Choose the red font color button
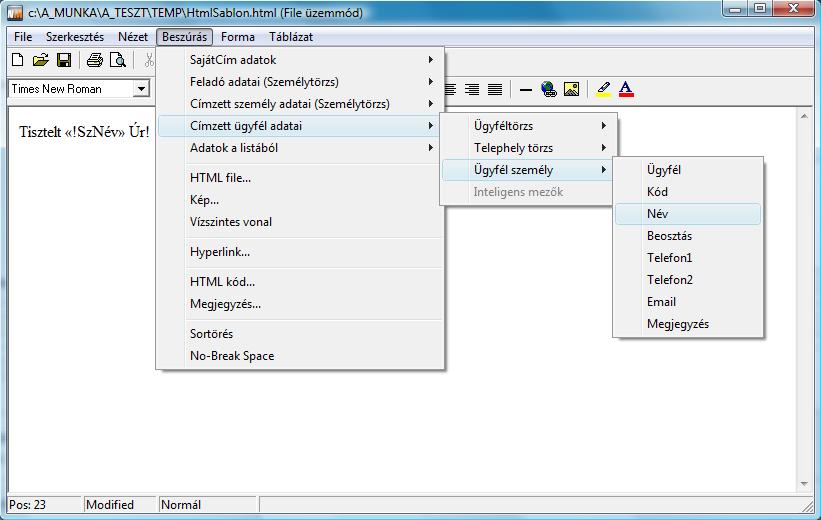The image size is (821, 520). (x=626, y=89)
